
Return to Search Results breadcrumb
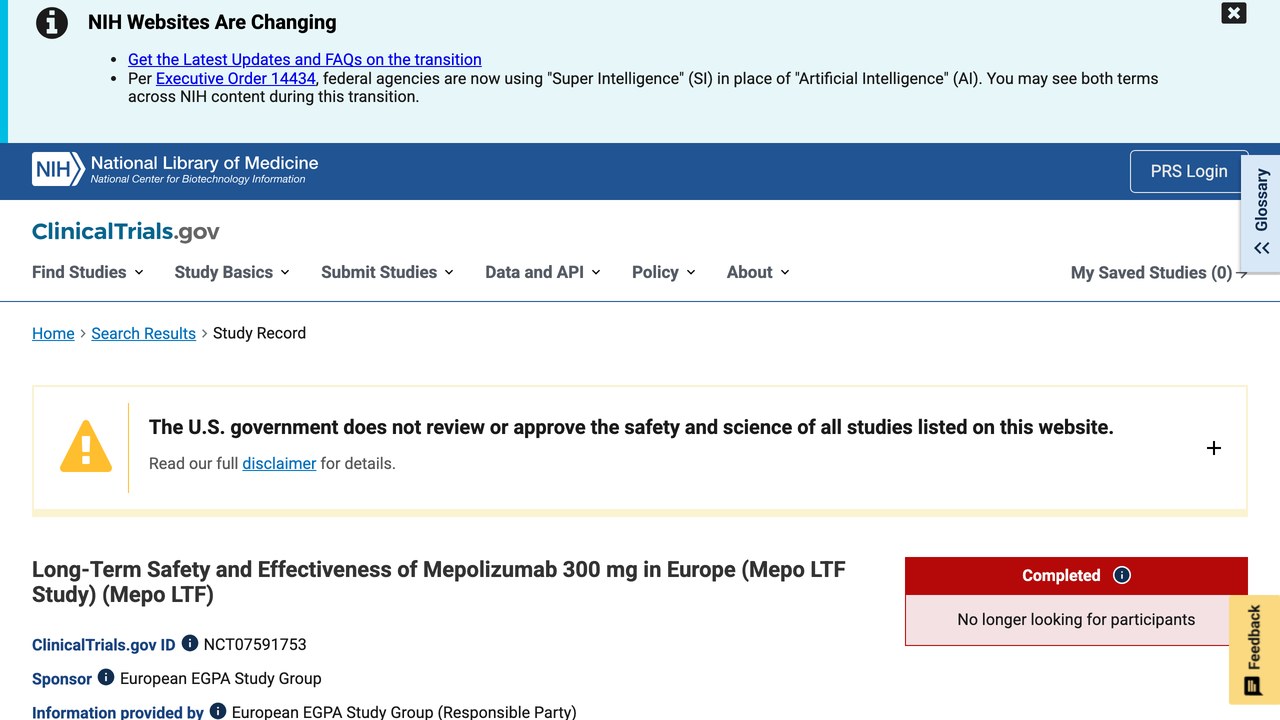coord(143,333)
